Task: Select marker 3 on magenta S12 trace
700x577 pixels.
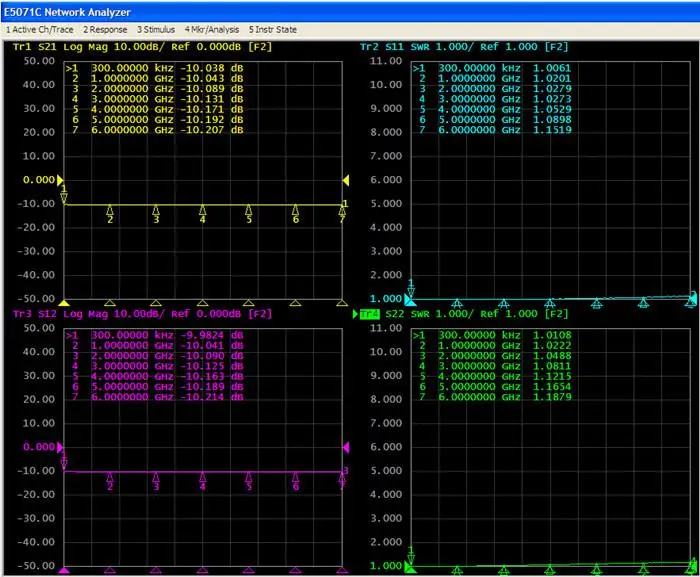Action: (156, 481)
